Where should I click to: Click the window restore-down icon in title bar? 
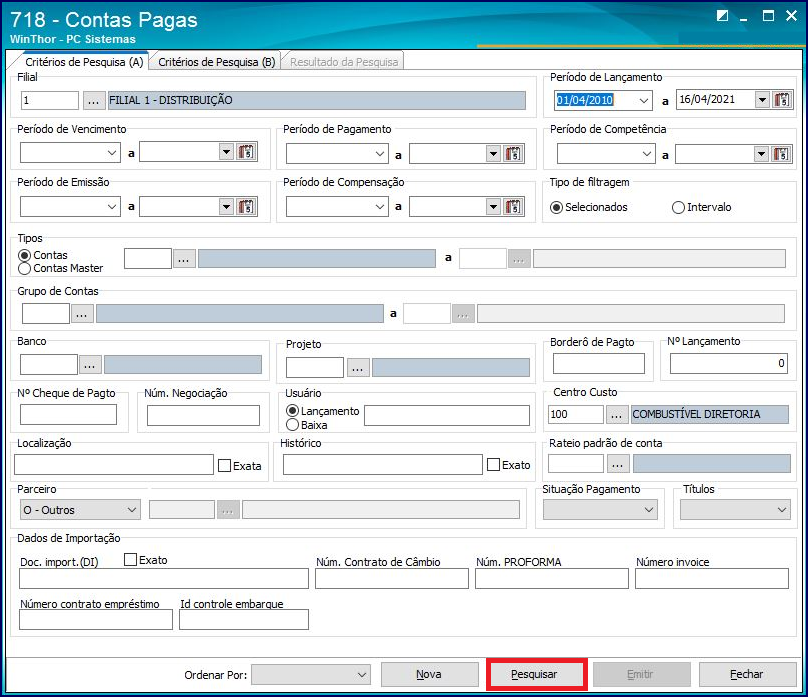coord(722,16)
